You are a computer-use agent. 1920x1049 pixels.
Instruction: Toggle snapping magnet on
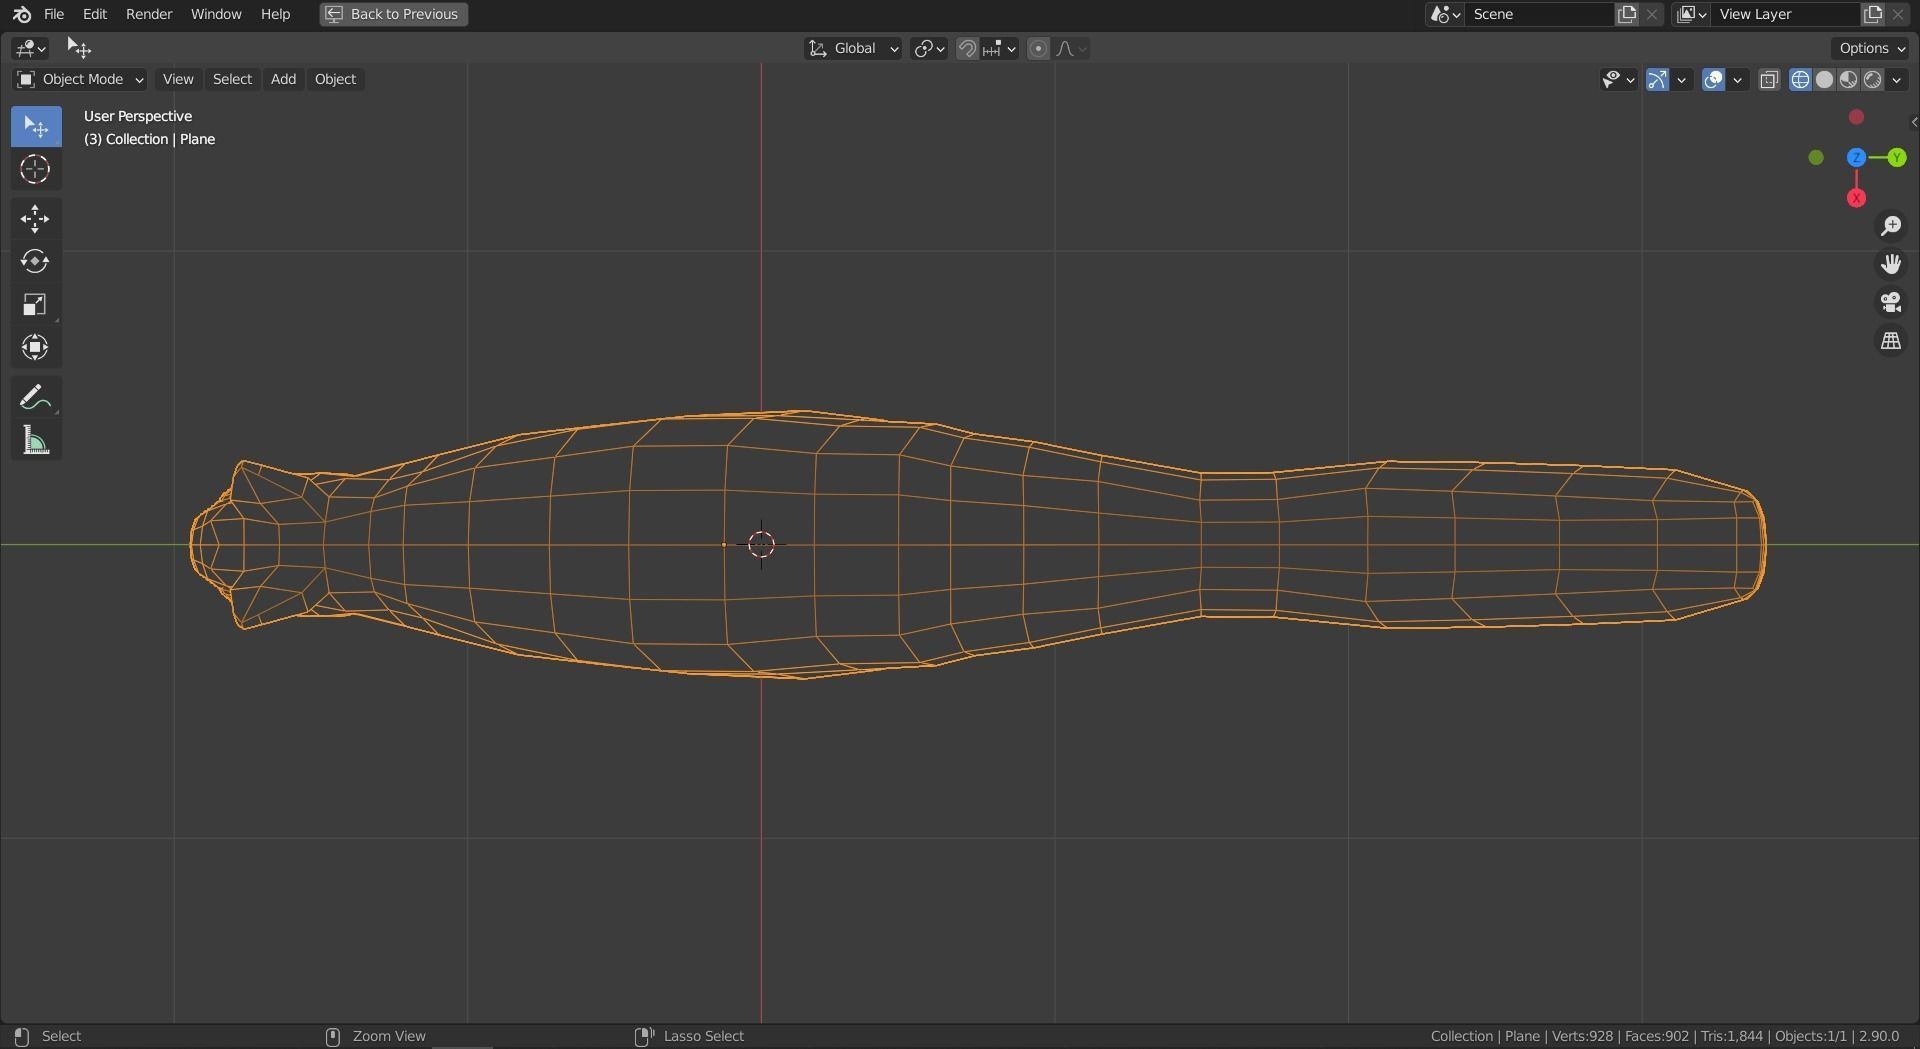point(967,48)
